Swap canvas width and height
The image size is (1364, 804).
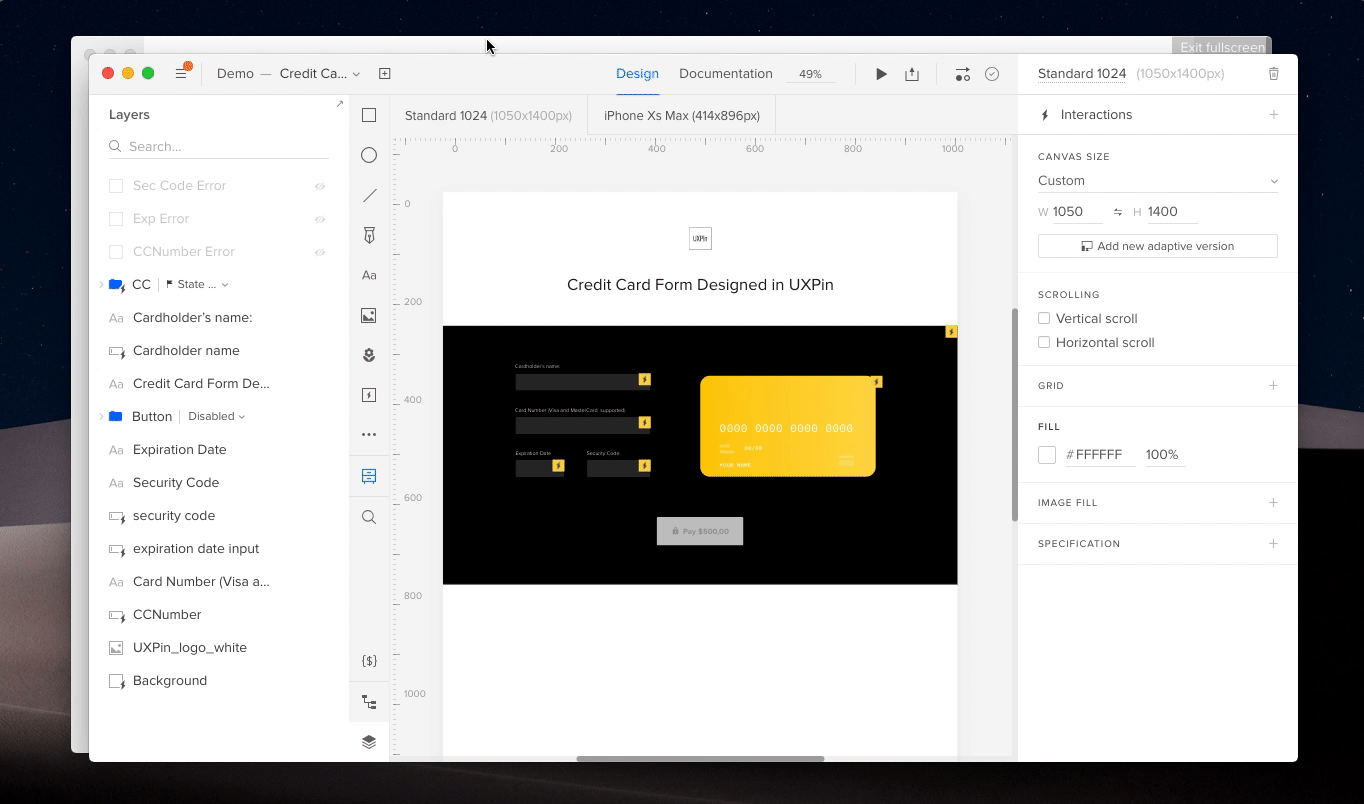point(1117,212)
